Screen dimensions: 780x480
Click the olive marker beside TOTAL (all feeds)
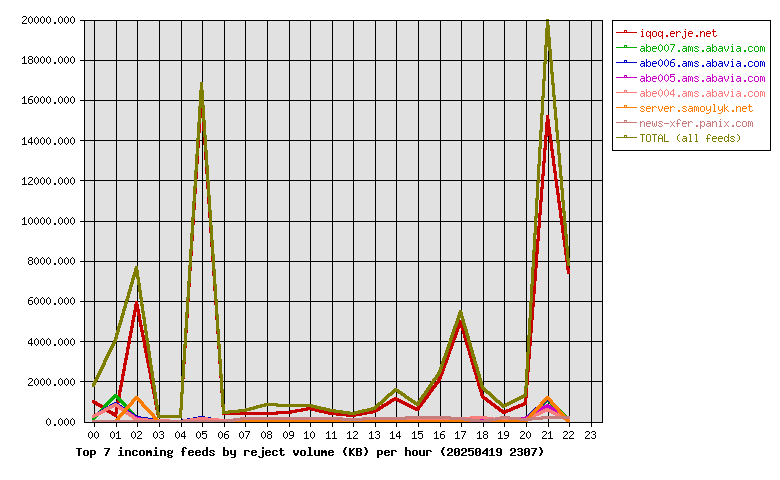click(626, 137)
